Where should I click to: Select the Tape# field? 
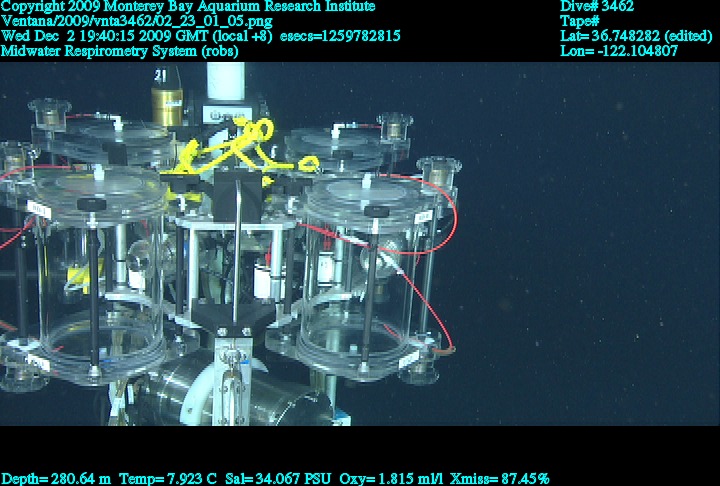[x=580, y=21]
